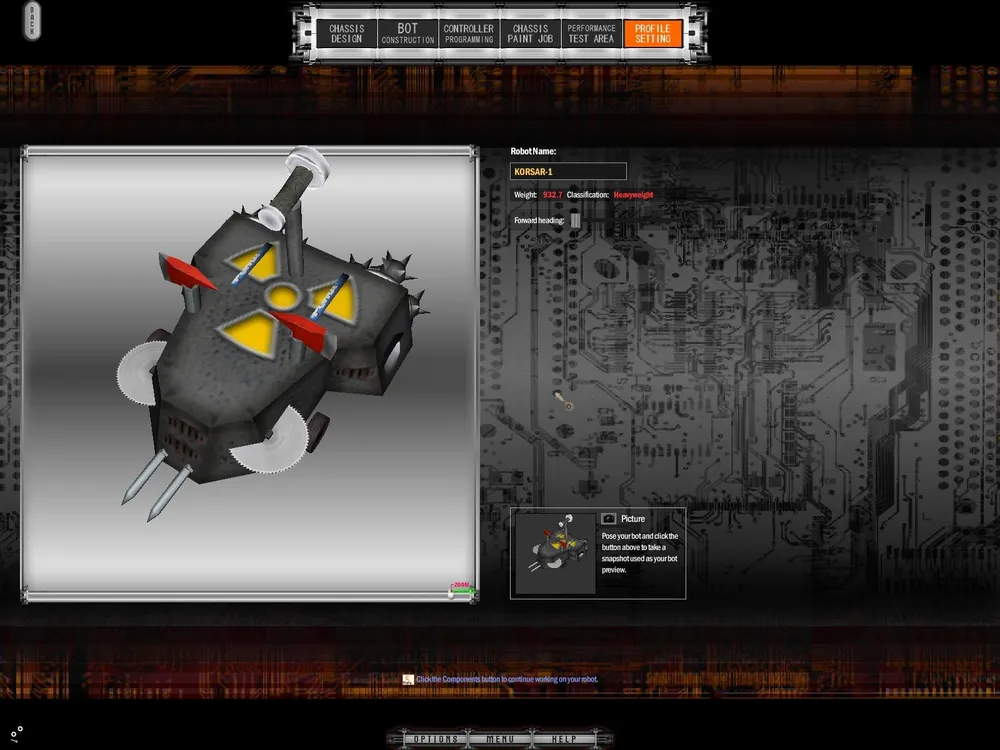Select the Performance Test Area tab
This screenshot has width=1000, height=750.
[x=591, y=34]
